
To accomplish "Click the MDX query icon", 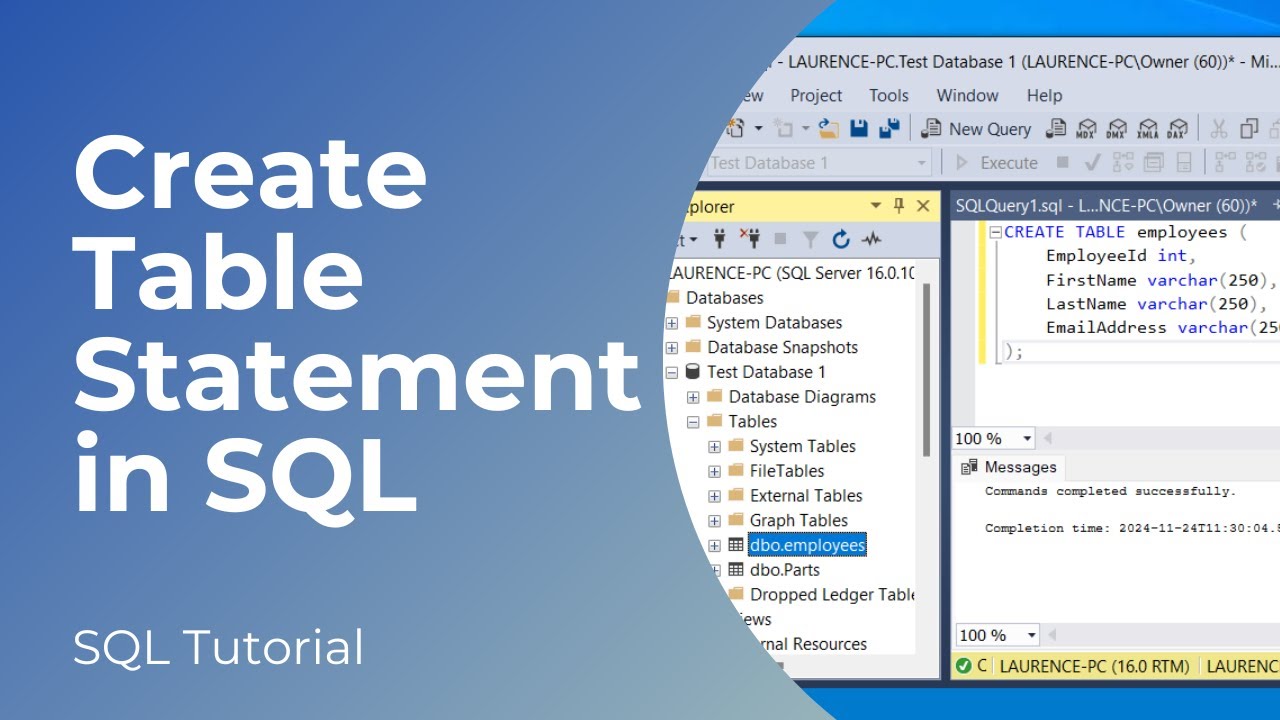I will [x=1086, y=128].
